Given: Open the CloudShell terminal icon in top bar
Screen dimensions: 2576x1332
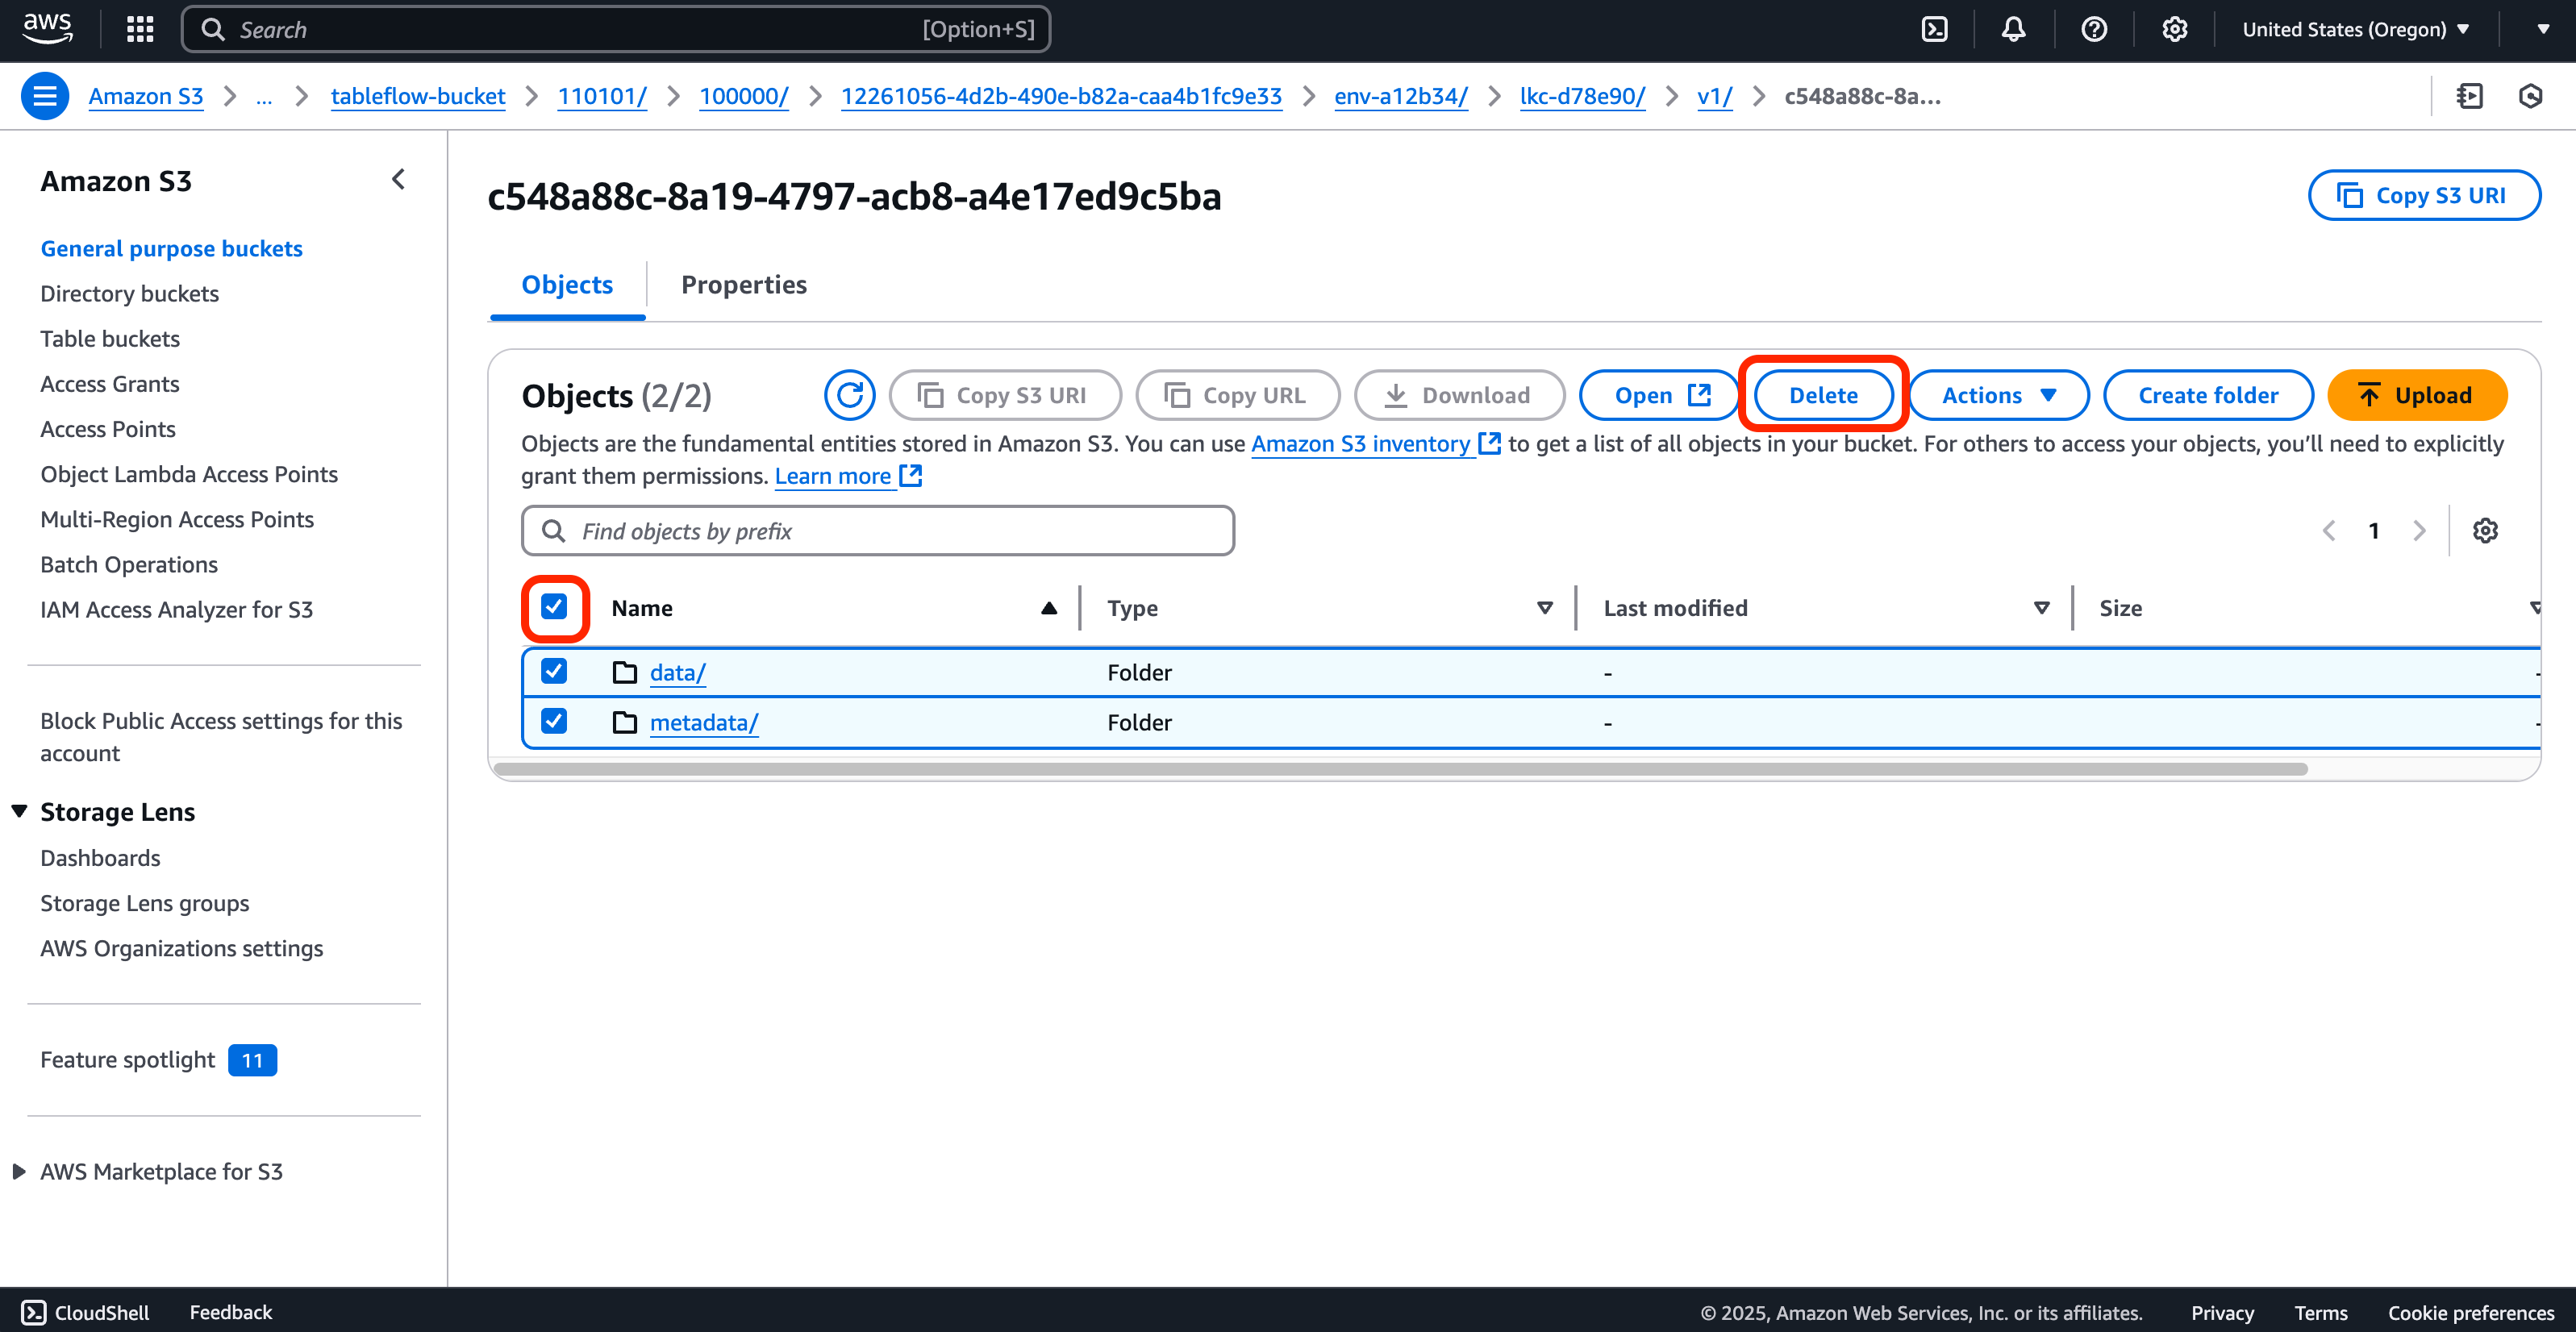Looking at the screenshot, I should (x=1934, y=29).
